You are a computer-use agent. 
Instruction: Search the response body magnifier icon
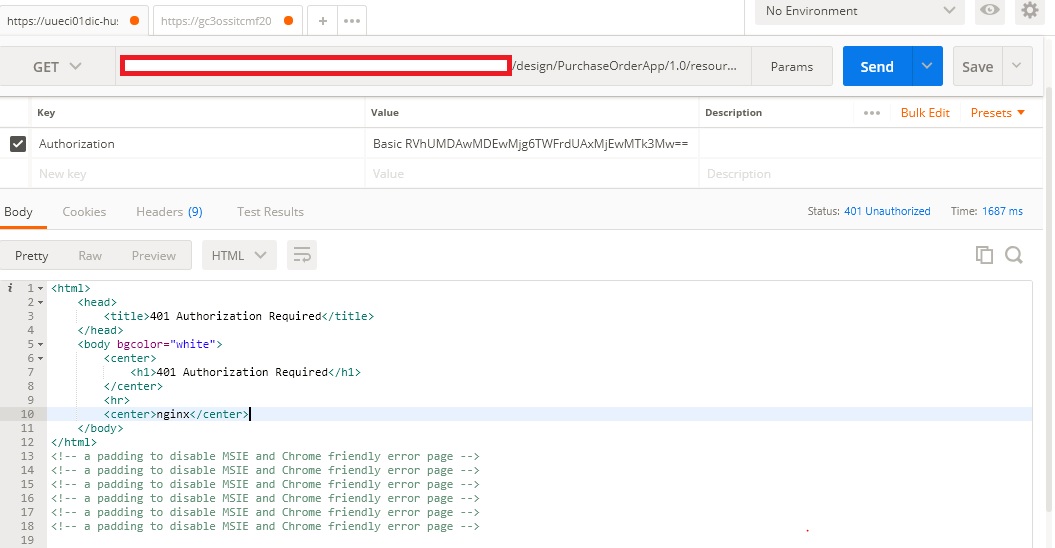[x=1014, y=255]
